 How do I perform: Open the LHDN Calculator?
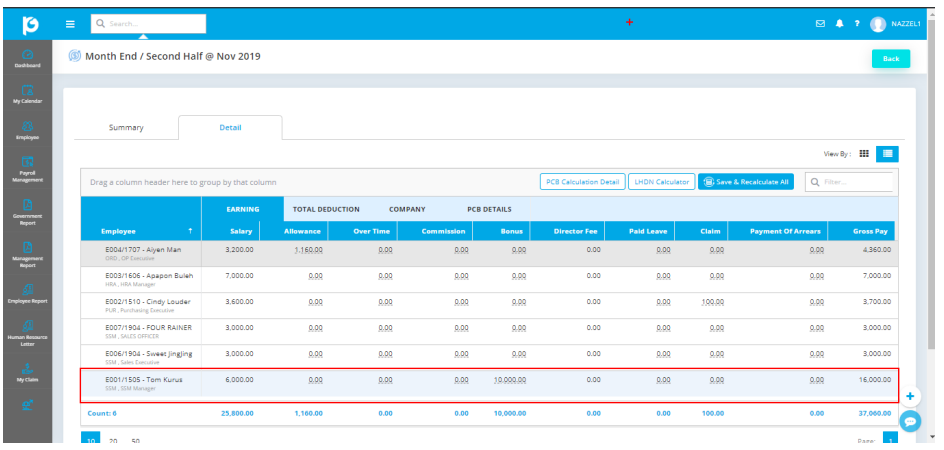click(661, 182)
